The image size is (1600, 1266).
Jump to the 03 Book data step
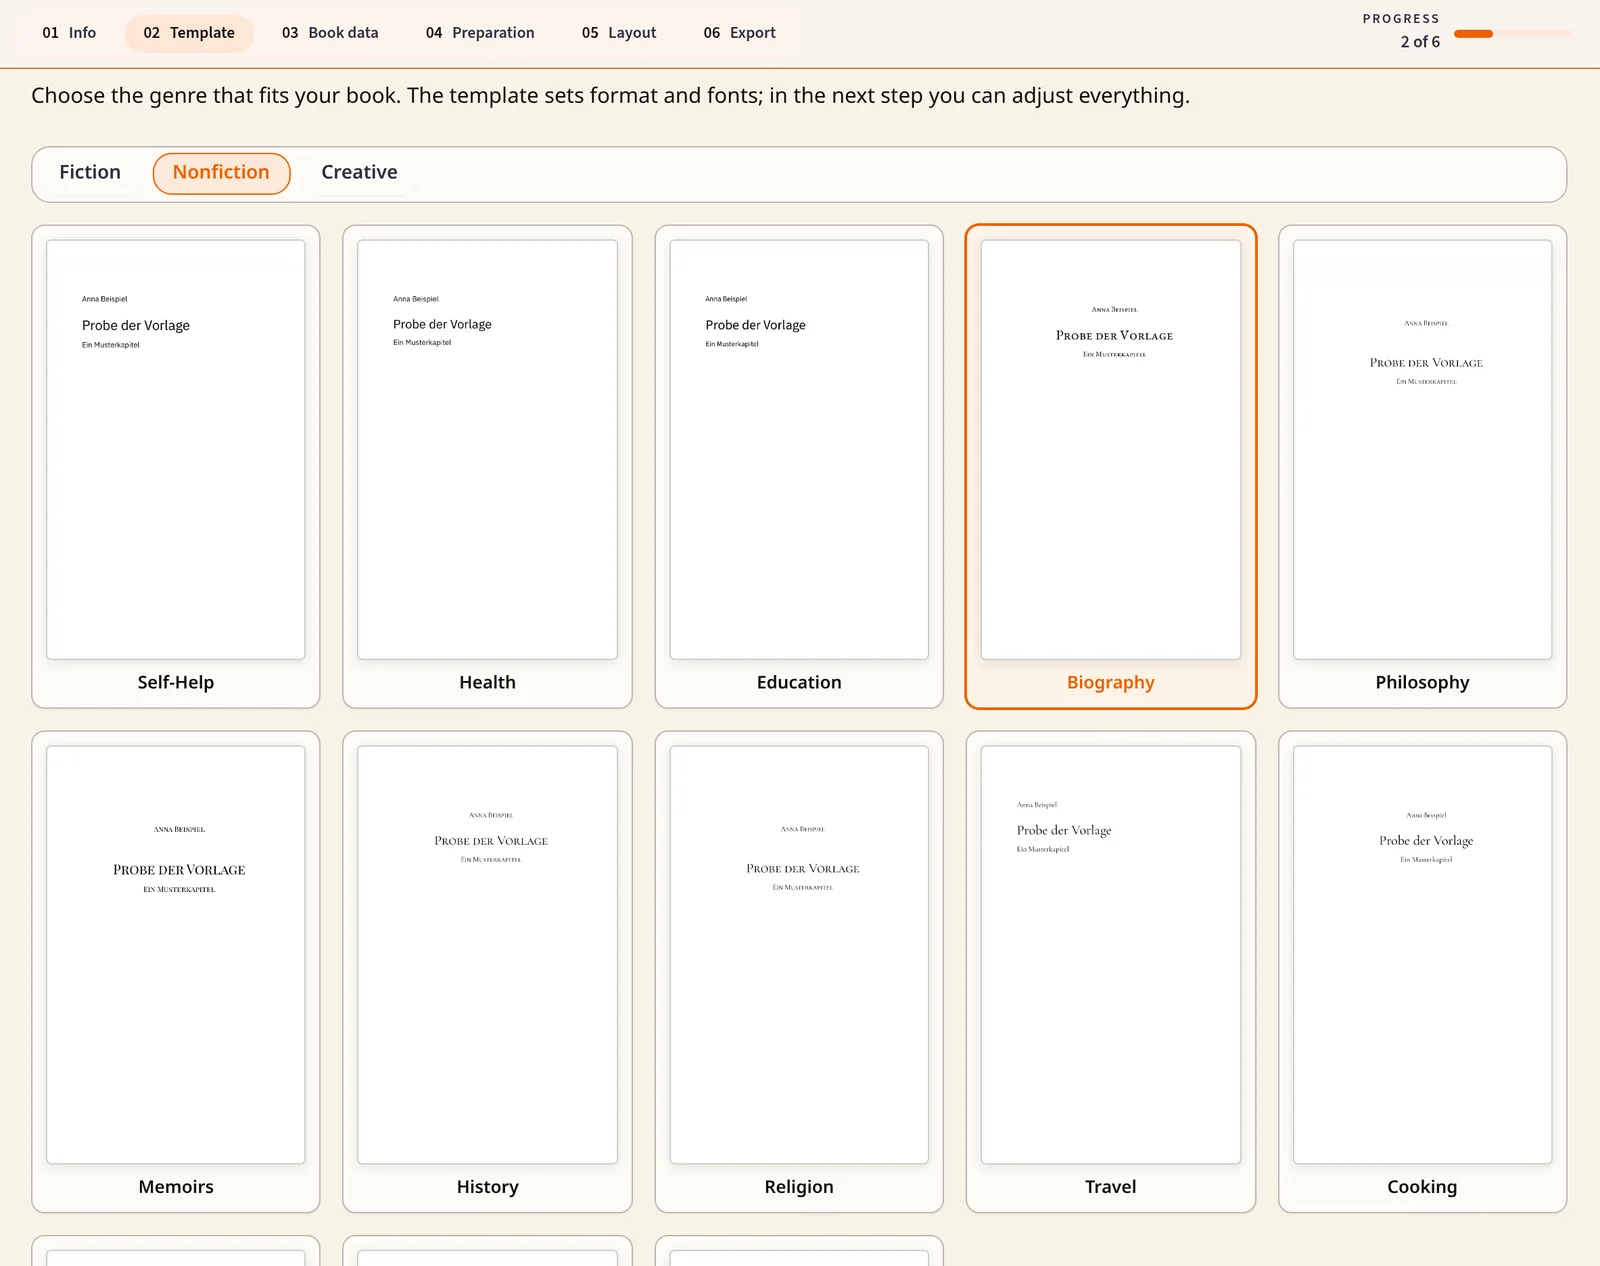coord(330,33)
